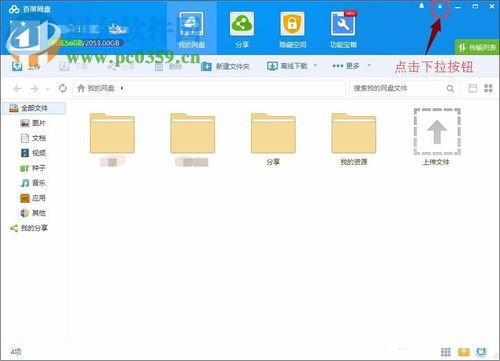Image resolution: width=500 pixels, height=361 pixels.
Task: Switch to list view layout icon
Action: tap(472, 88)
